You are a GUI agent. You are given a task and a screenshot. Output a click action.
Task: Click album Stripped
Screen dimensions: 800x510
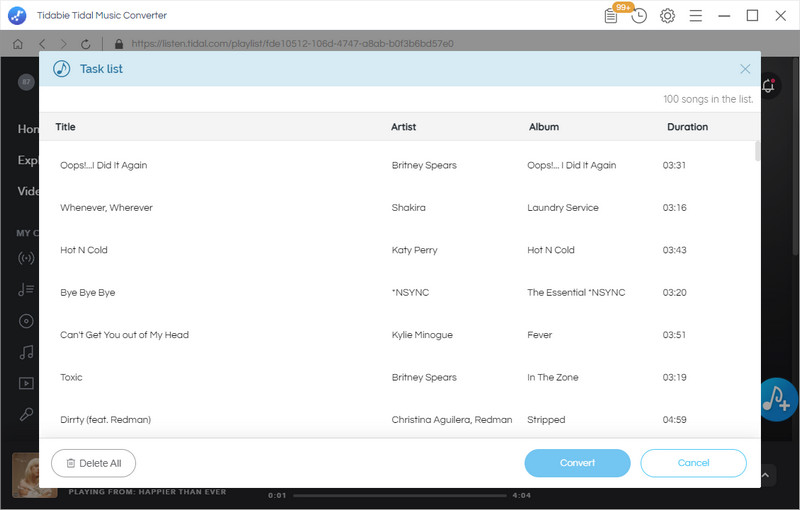546,420
